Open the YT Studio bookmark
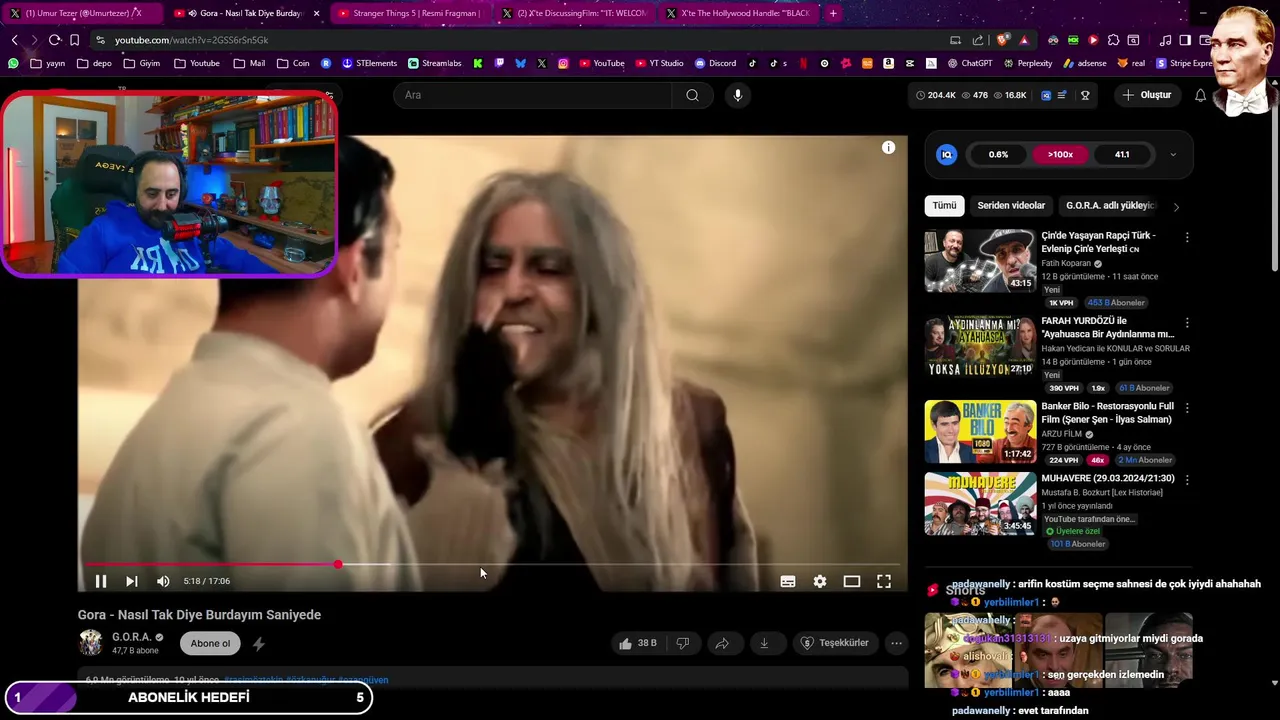The width and height of the screenshot is (1280, 720). [x=659, y=63]
